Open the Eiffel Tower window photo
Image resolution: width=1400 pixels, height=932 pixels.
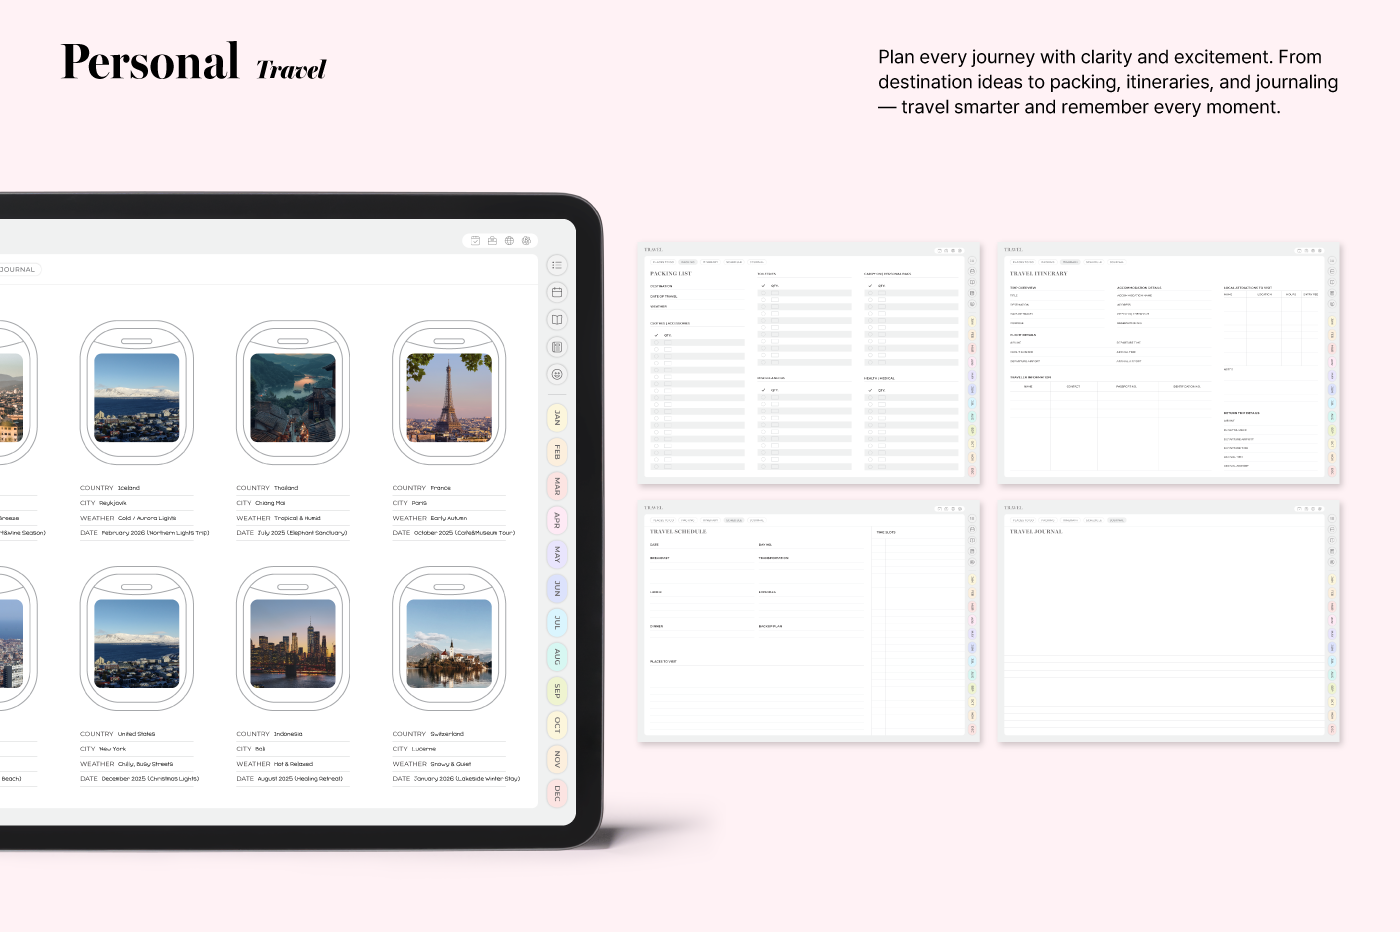tap(449, 397)
